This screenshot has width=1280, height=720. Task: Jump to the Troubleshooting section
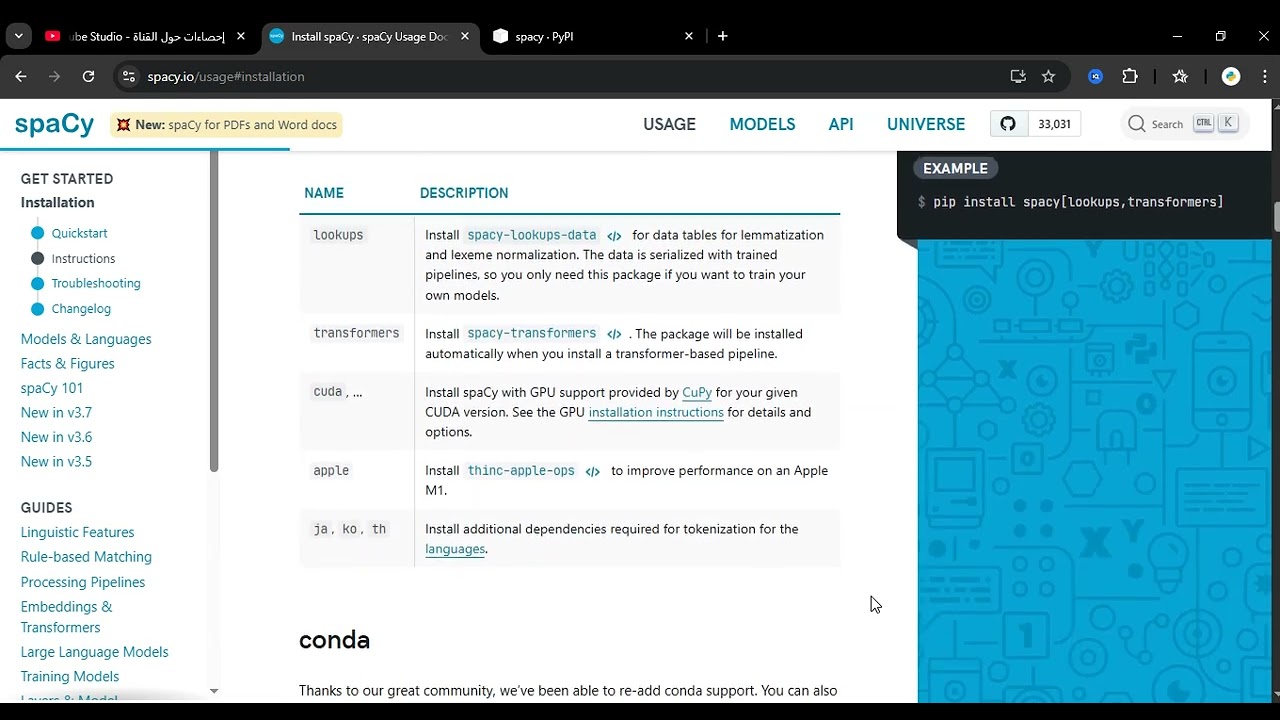click(96, 284)
